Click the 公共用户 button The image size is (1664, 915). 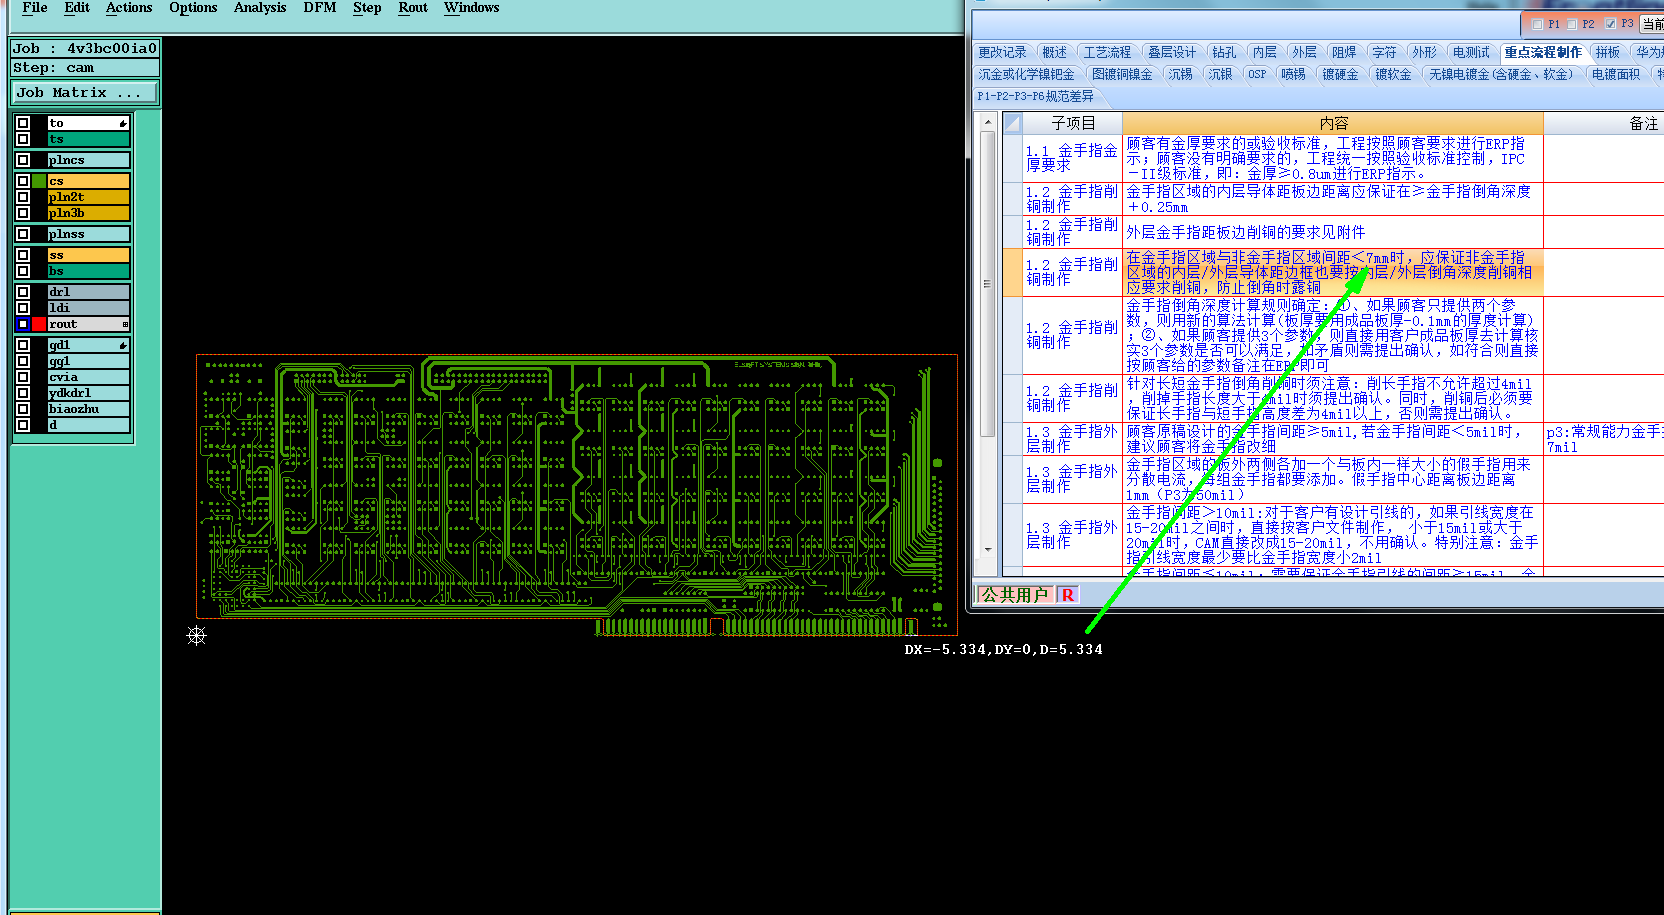point(1015,595)
